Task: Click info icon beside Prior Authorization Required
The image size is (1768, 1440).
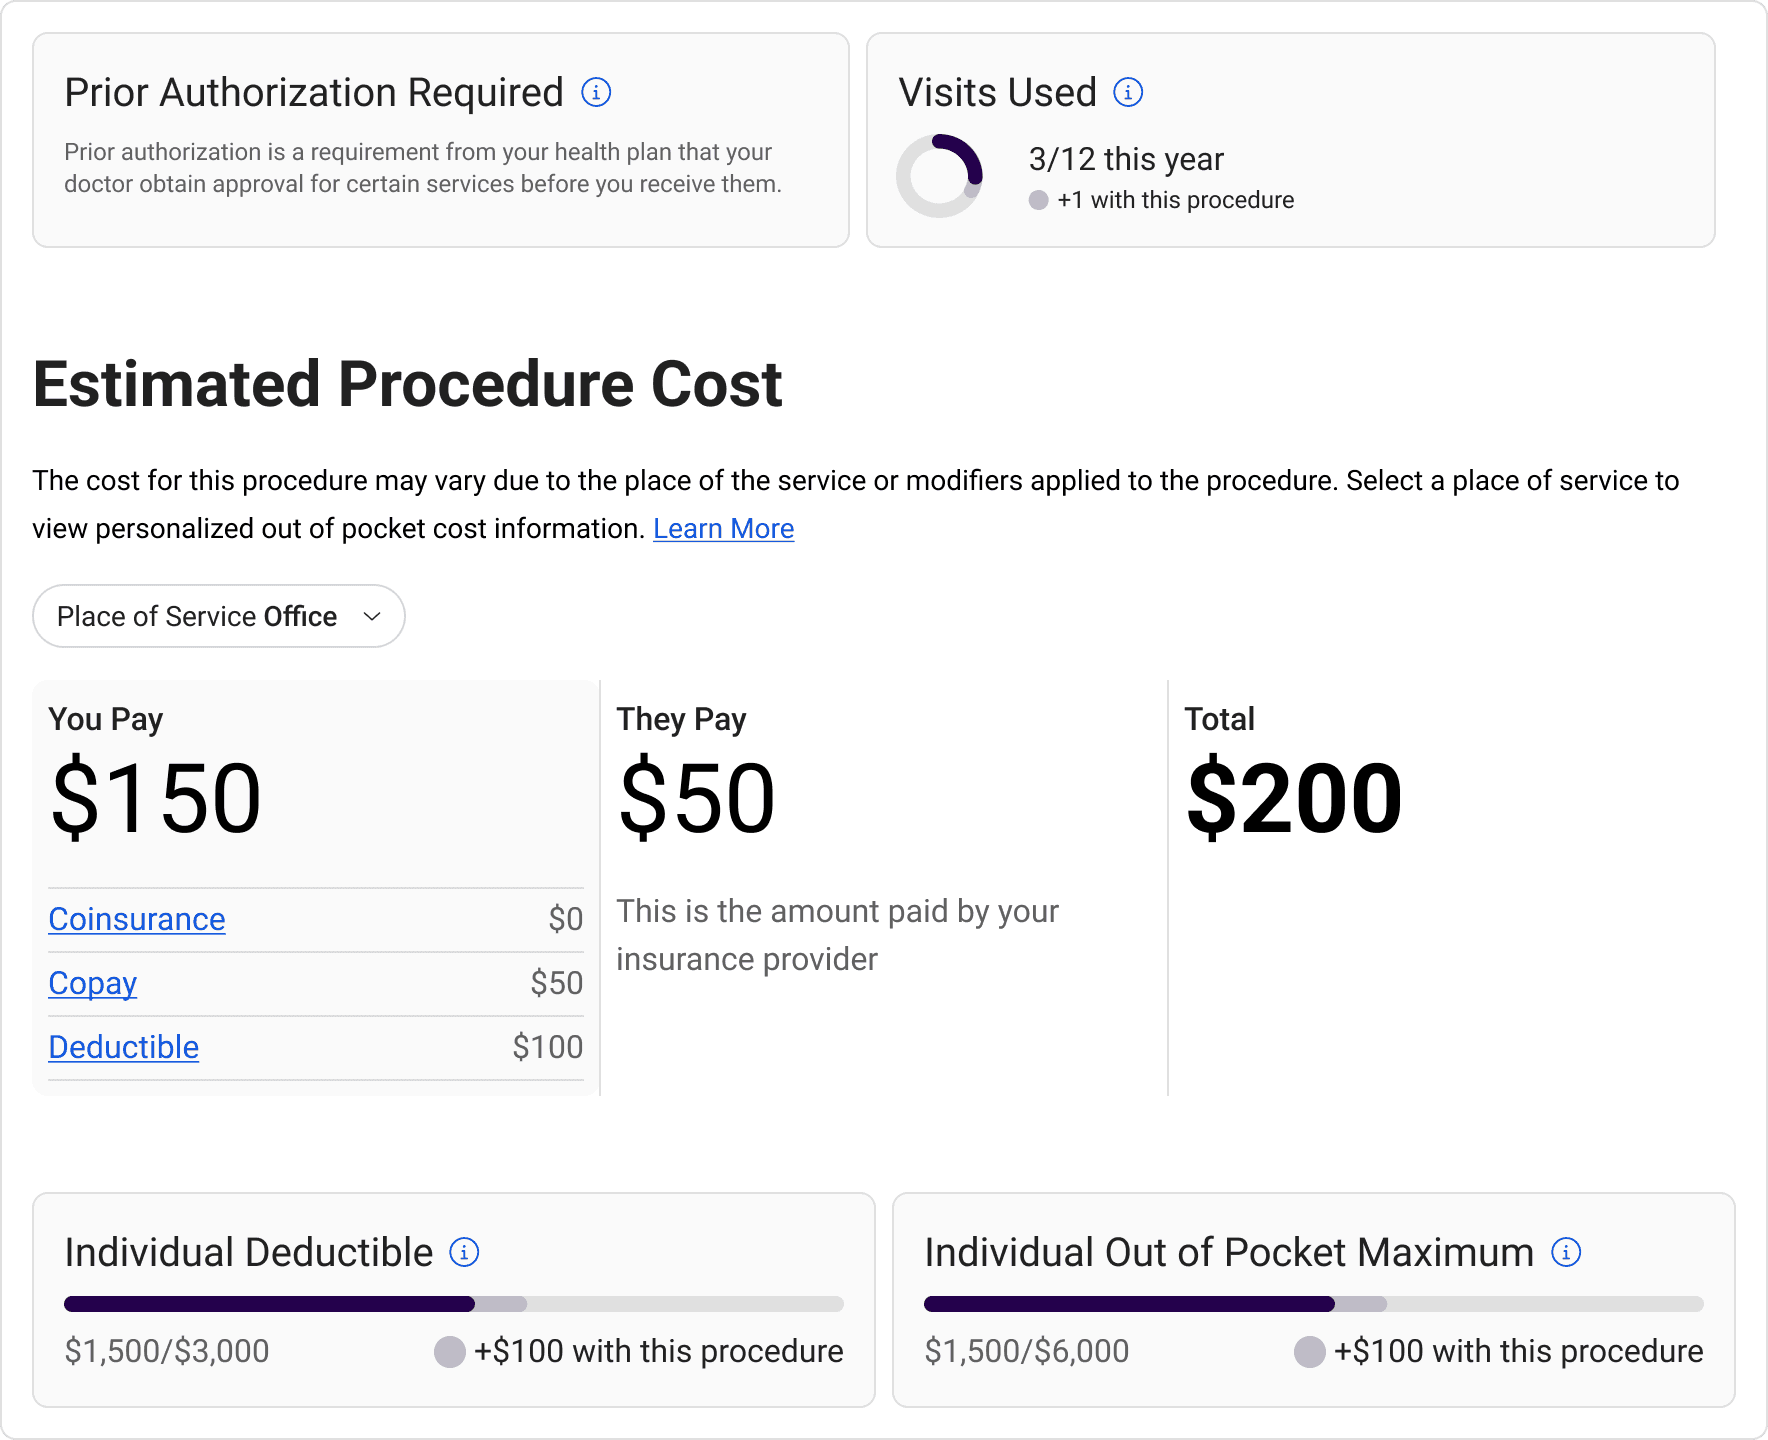Action: 596,93
